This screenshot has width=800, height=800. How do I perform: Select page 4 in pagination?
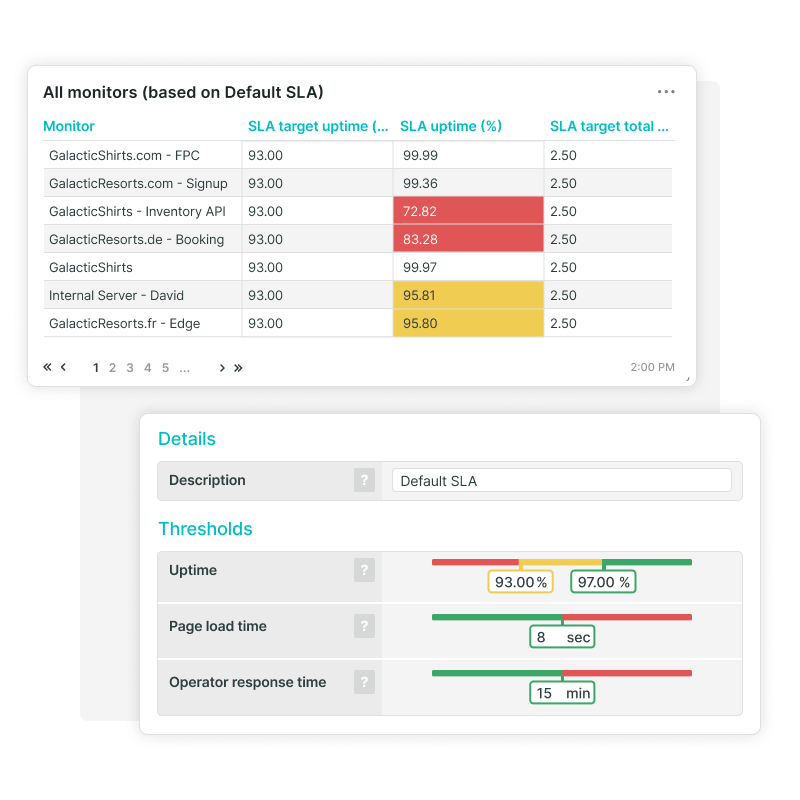pos(147,368)
